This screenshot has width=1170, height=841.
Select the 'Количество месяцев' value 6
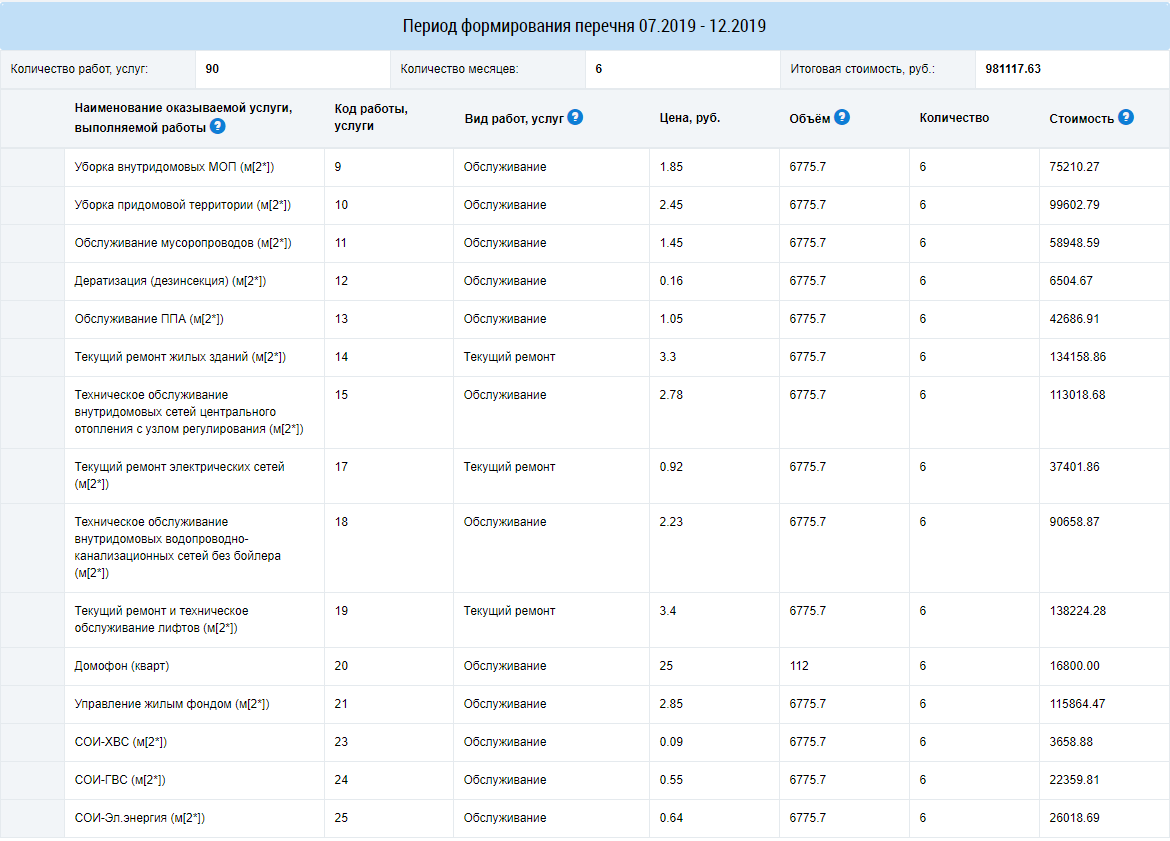click(x=598, y=69)
